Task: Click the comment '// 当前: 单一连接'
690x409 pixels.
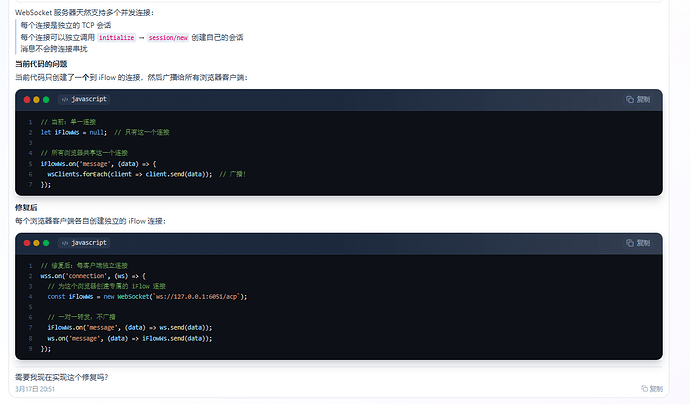Action: point(68,122)
